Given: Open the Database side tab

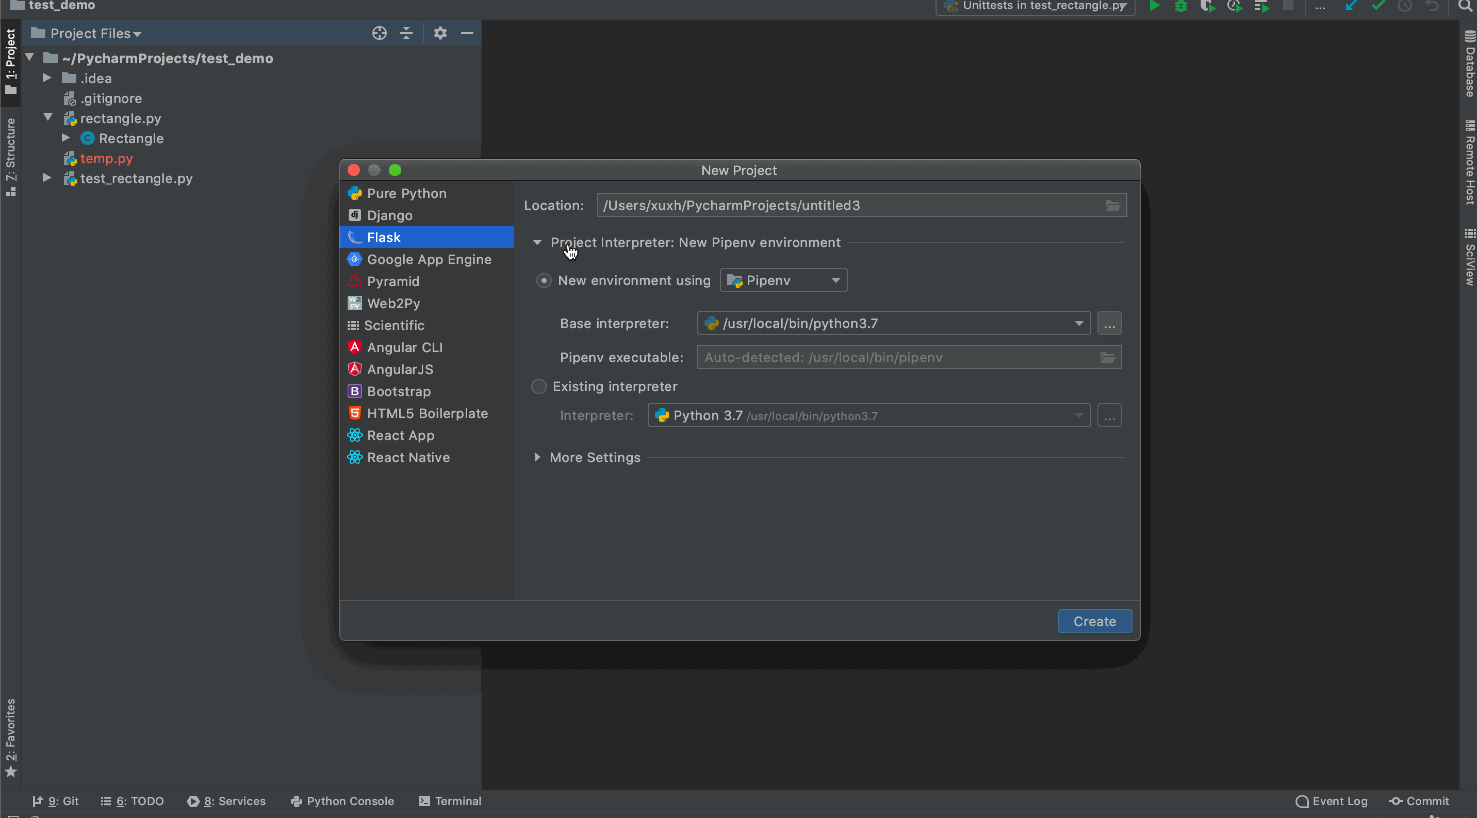Looking at the screenshot, I should (x=1469, y=64).
